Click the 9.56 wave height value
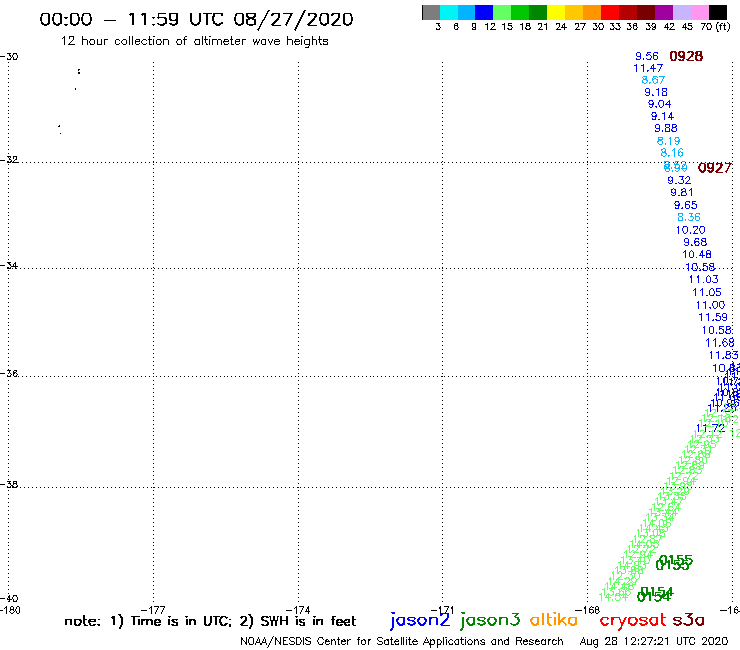This screenshot has height=650, width=740. point(647,56)
